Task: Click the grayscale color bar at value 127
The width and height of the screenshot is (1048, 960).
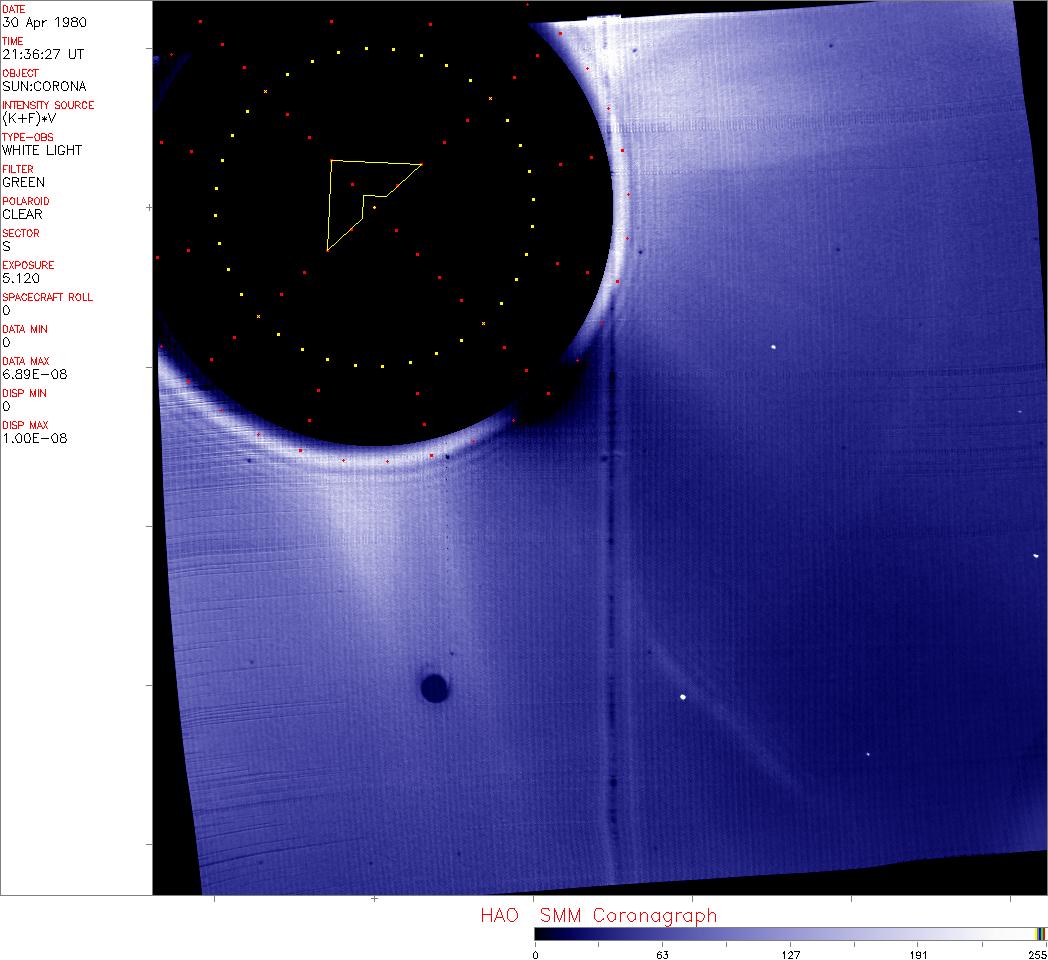Action: [x=790, y=933]
